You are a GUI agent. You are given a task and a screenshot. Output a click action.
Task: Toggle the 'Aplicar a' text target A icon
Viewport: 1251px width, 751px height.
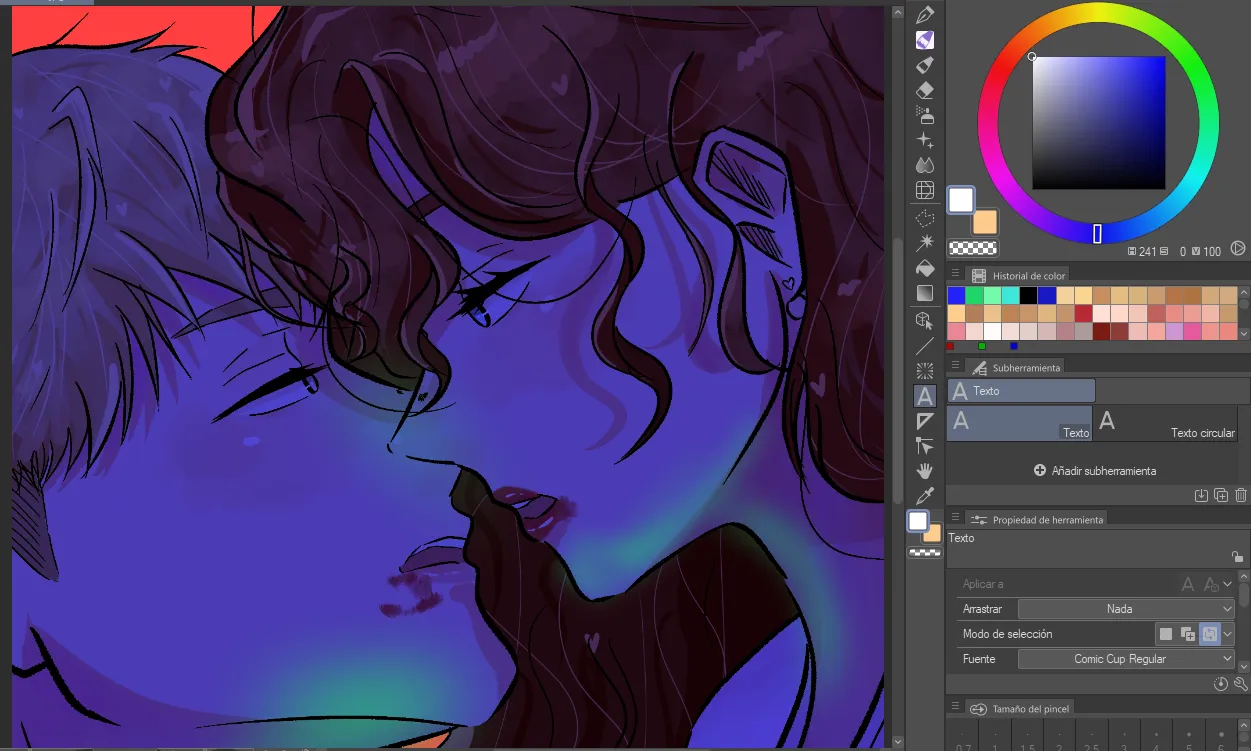point(1188,584)
